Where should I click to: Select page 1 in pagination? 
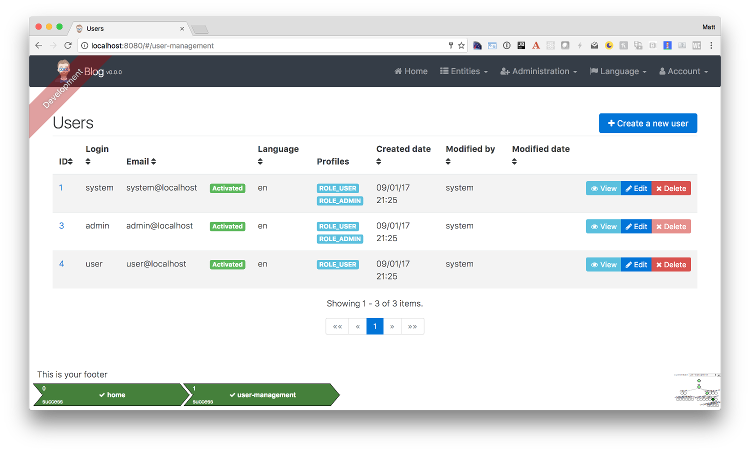(x=375, y=326)
